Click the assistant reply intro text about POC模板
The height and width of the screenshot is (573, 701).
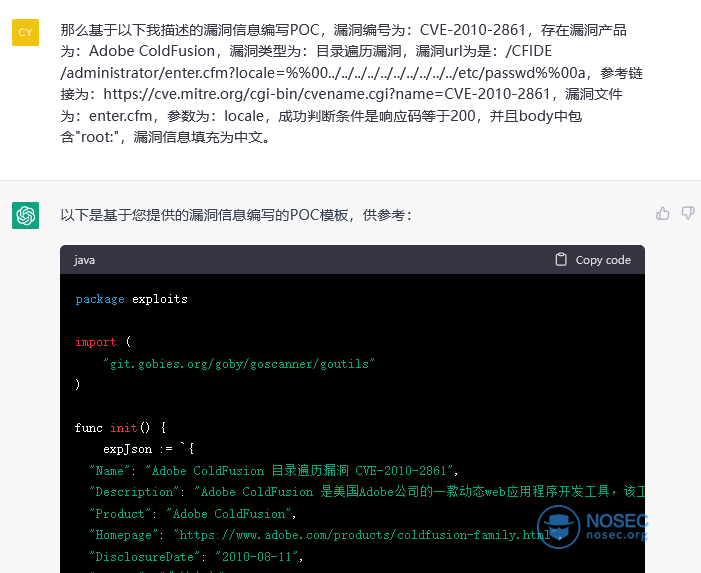click(x=236, y=215)
